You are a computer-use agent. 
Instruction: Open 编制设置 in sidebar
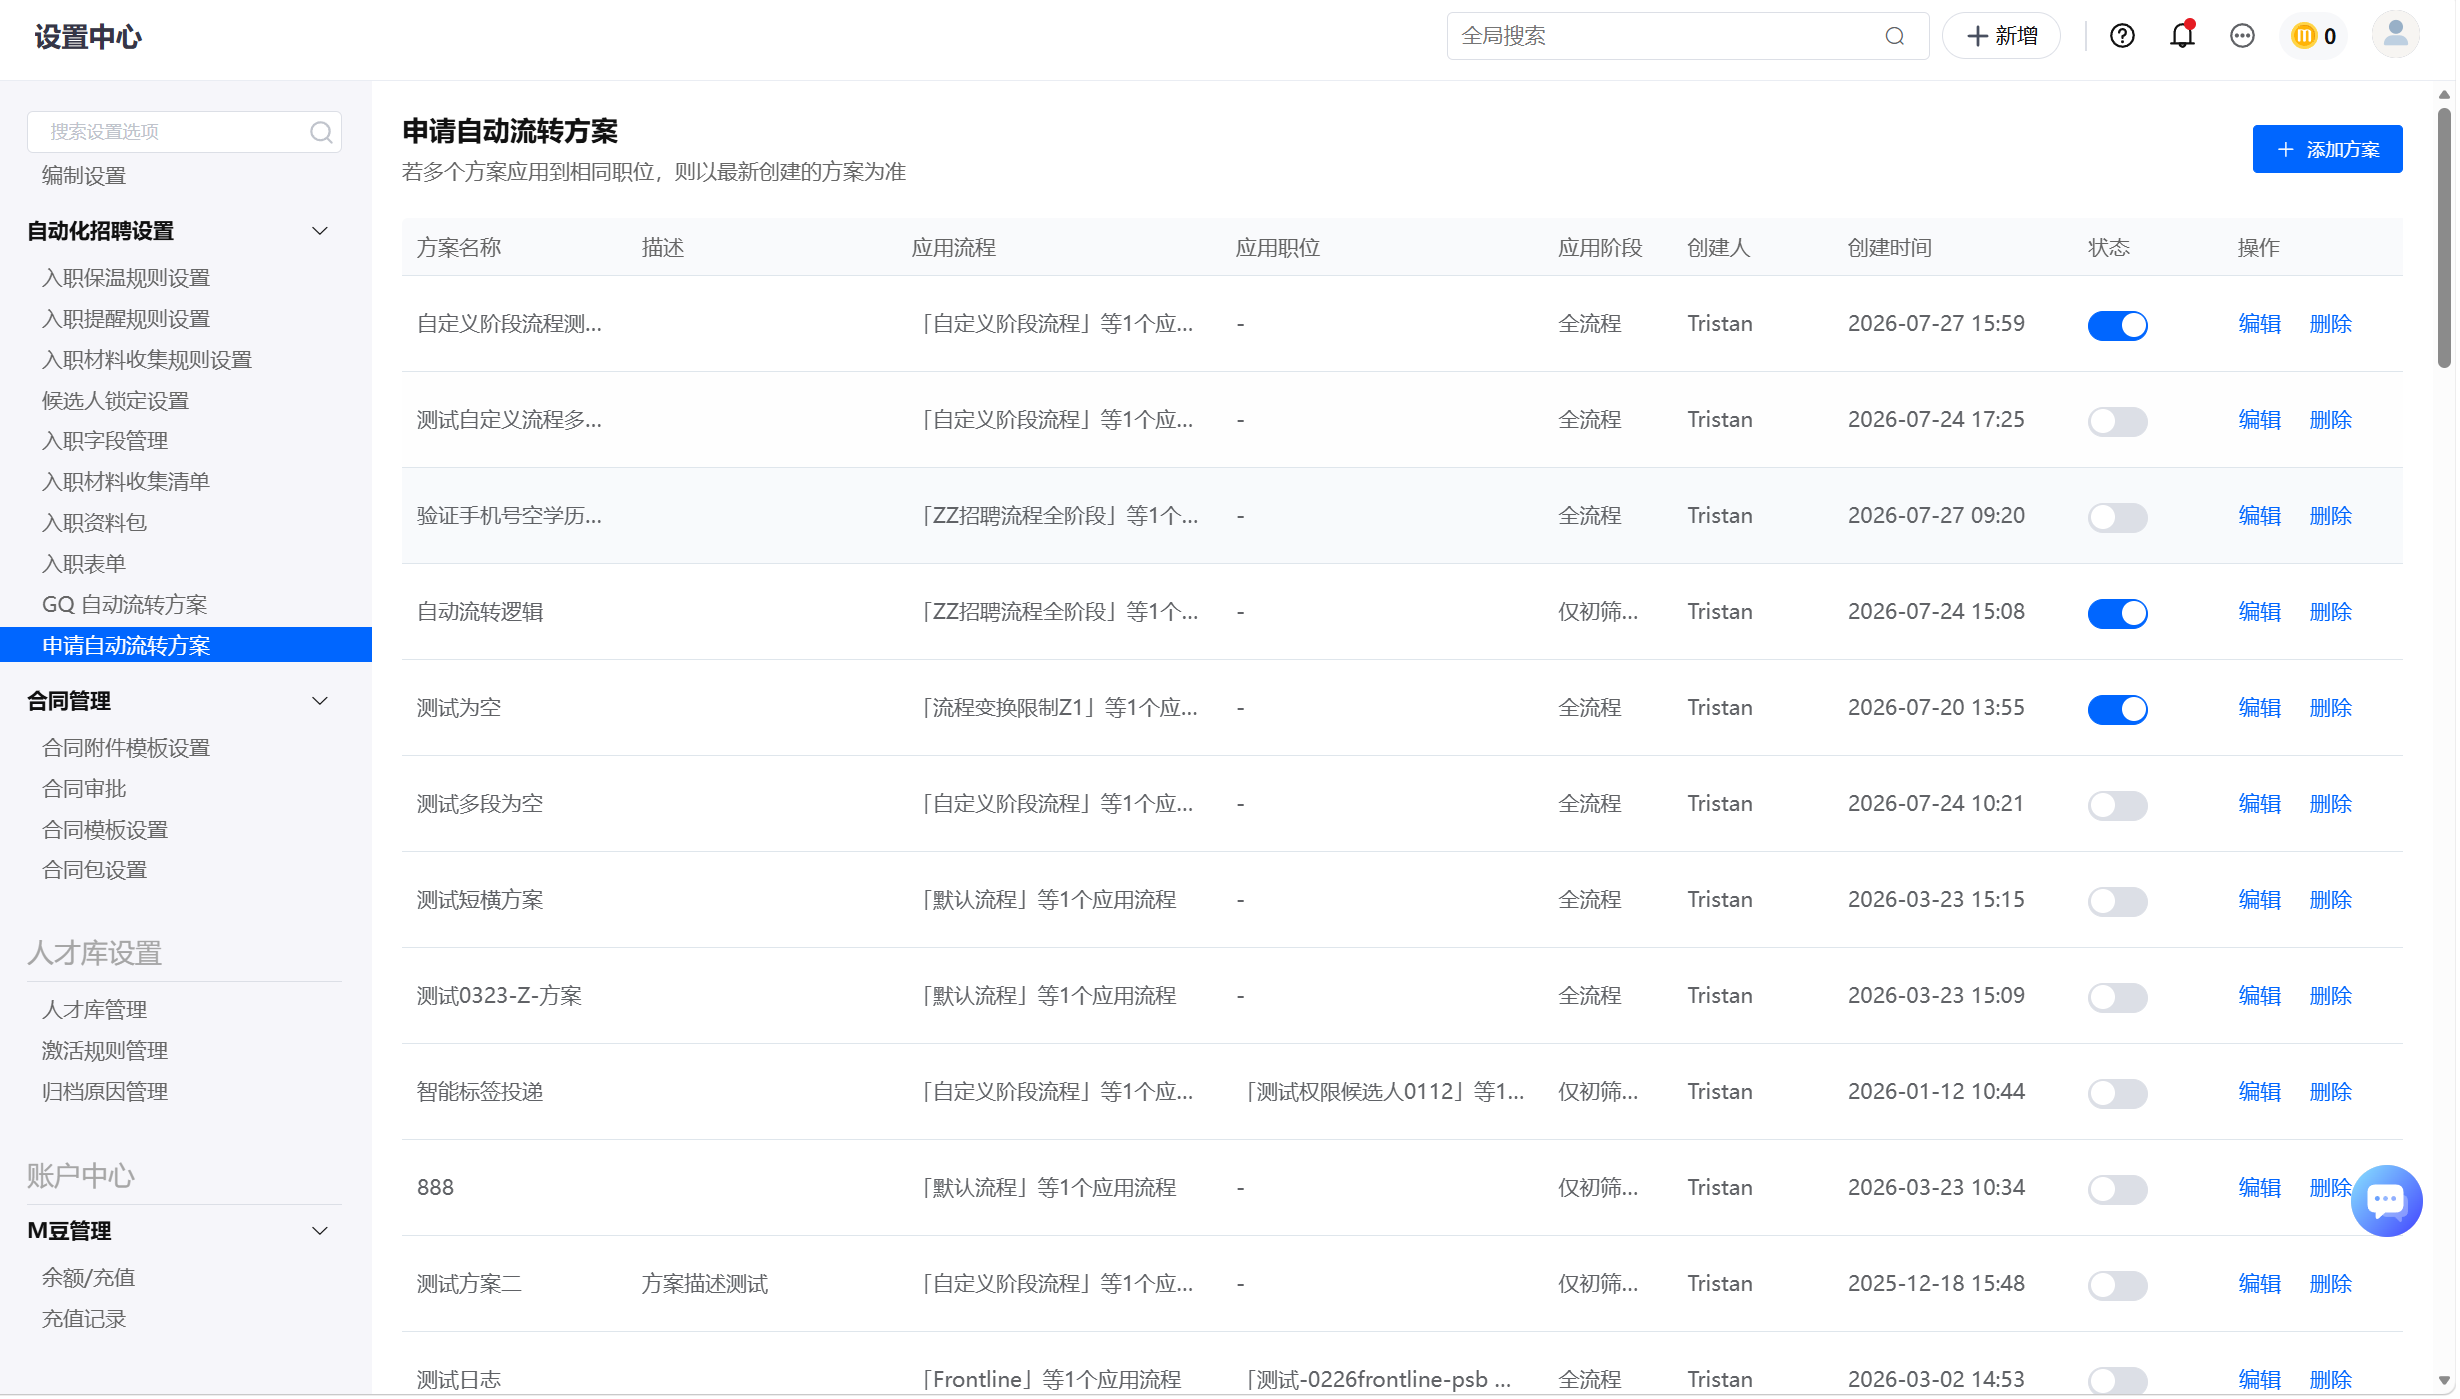84,176
